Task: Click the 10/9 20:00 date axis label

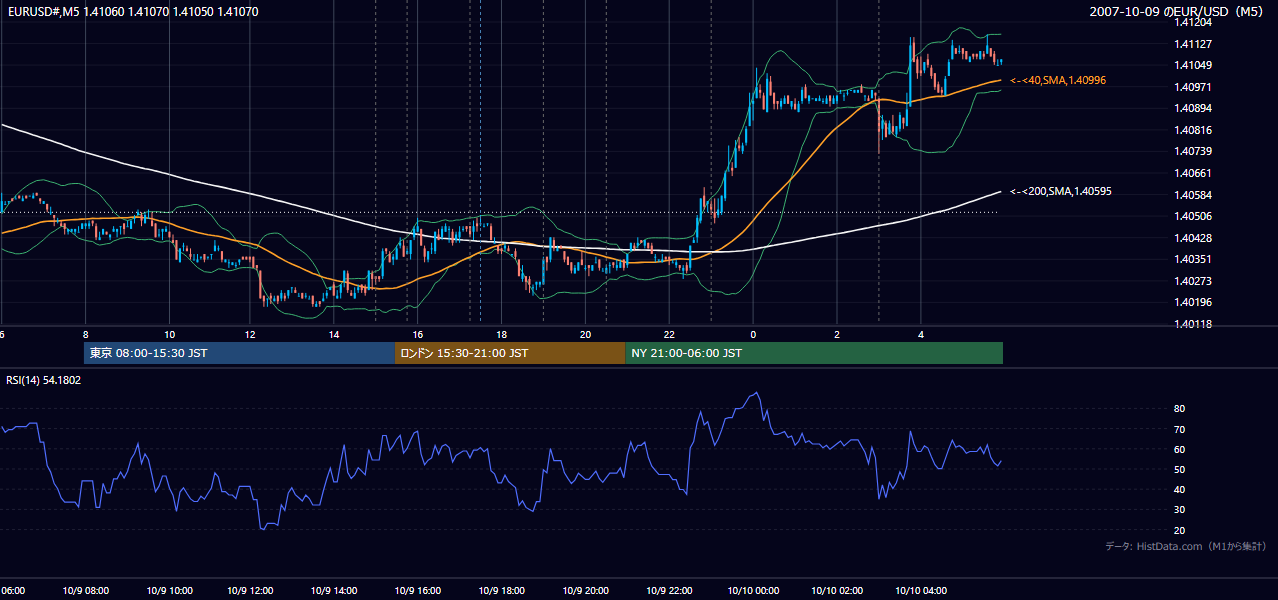Action: 585,590
